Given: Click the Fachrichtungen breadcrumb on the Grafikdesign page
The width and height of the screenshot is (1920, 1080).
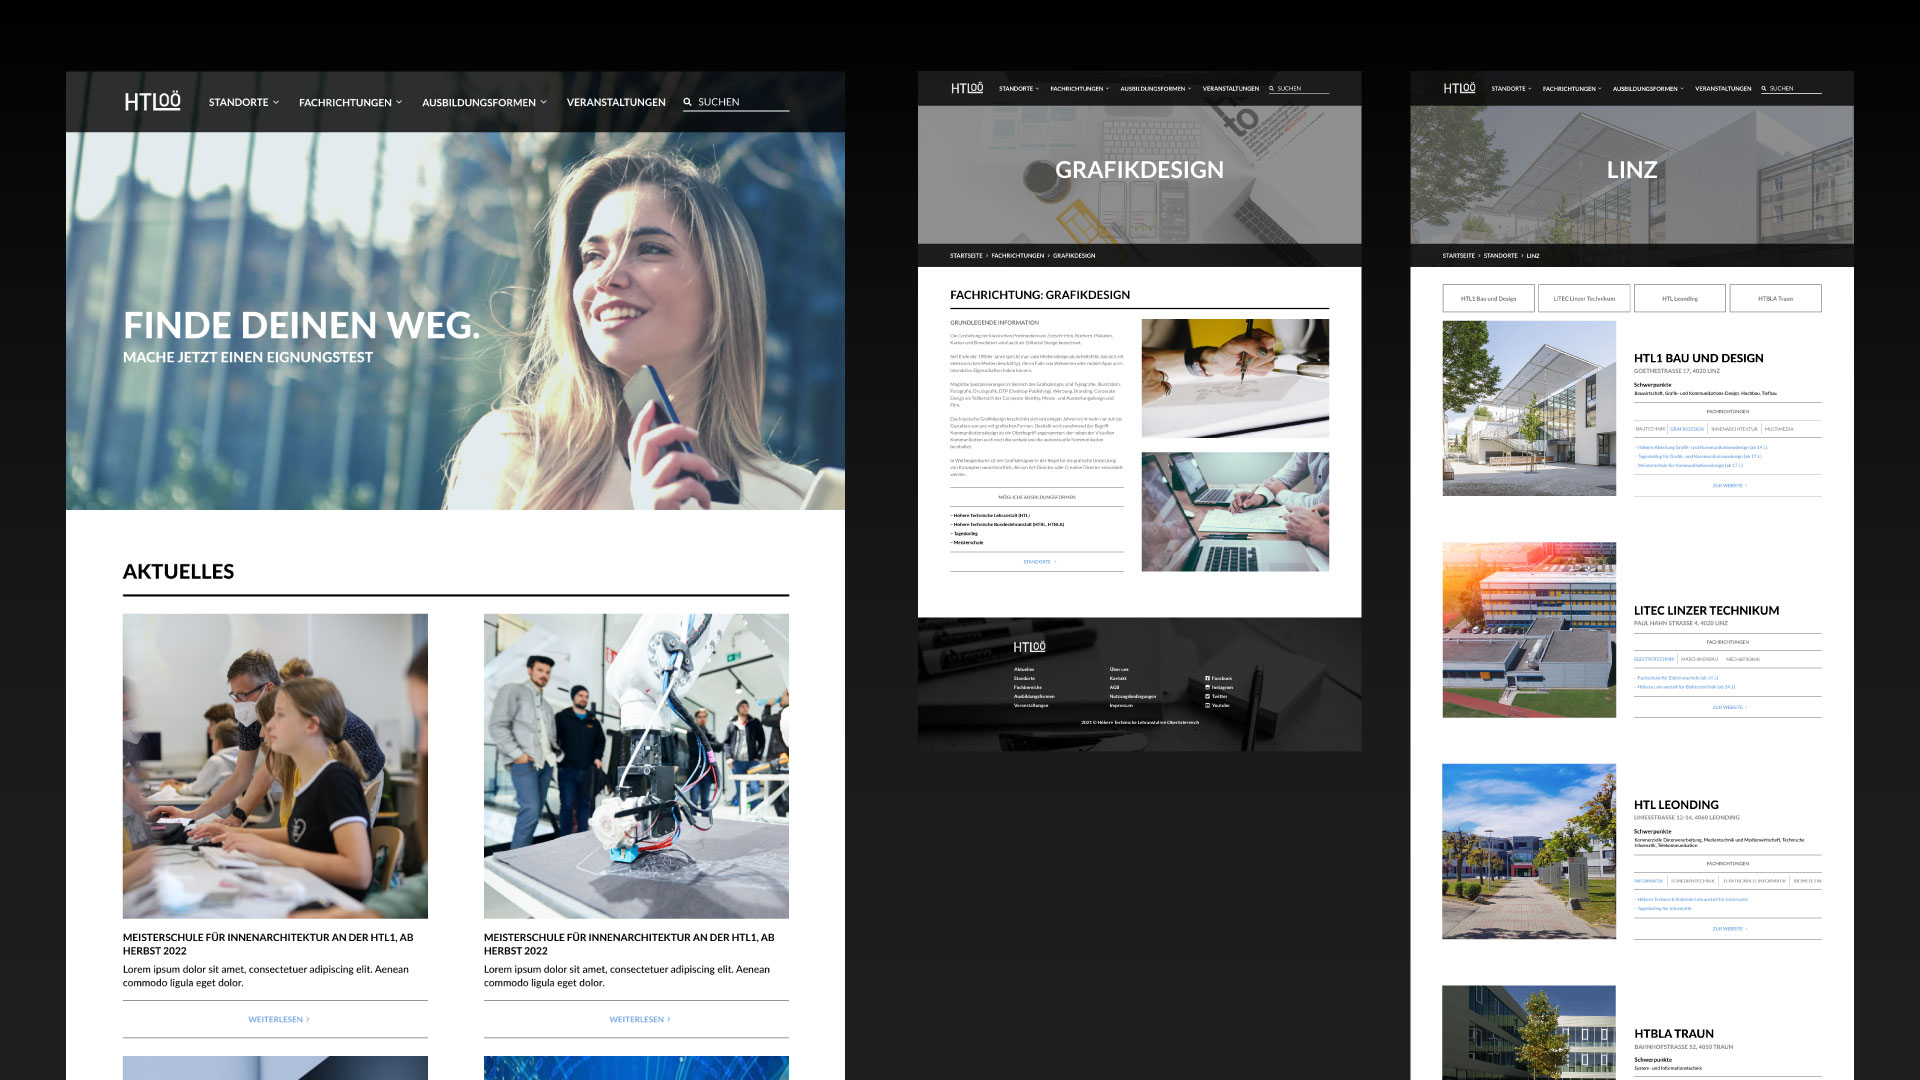Looking at the screenshot, I should click(x=1017, y=256).
